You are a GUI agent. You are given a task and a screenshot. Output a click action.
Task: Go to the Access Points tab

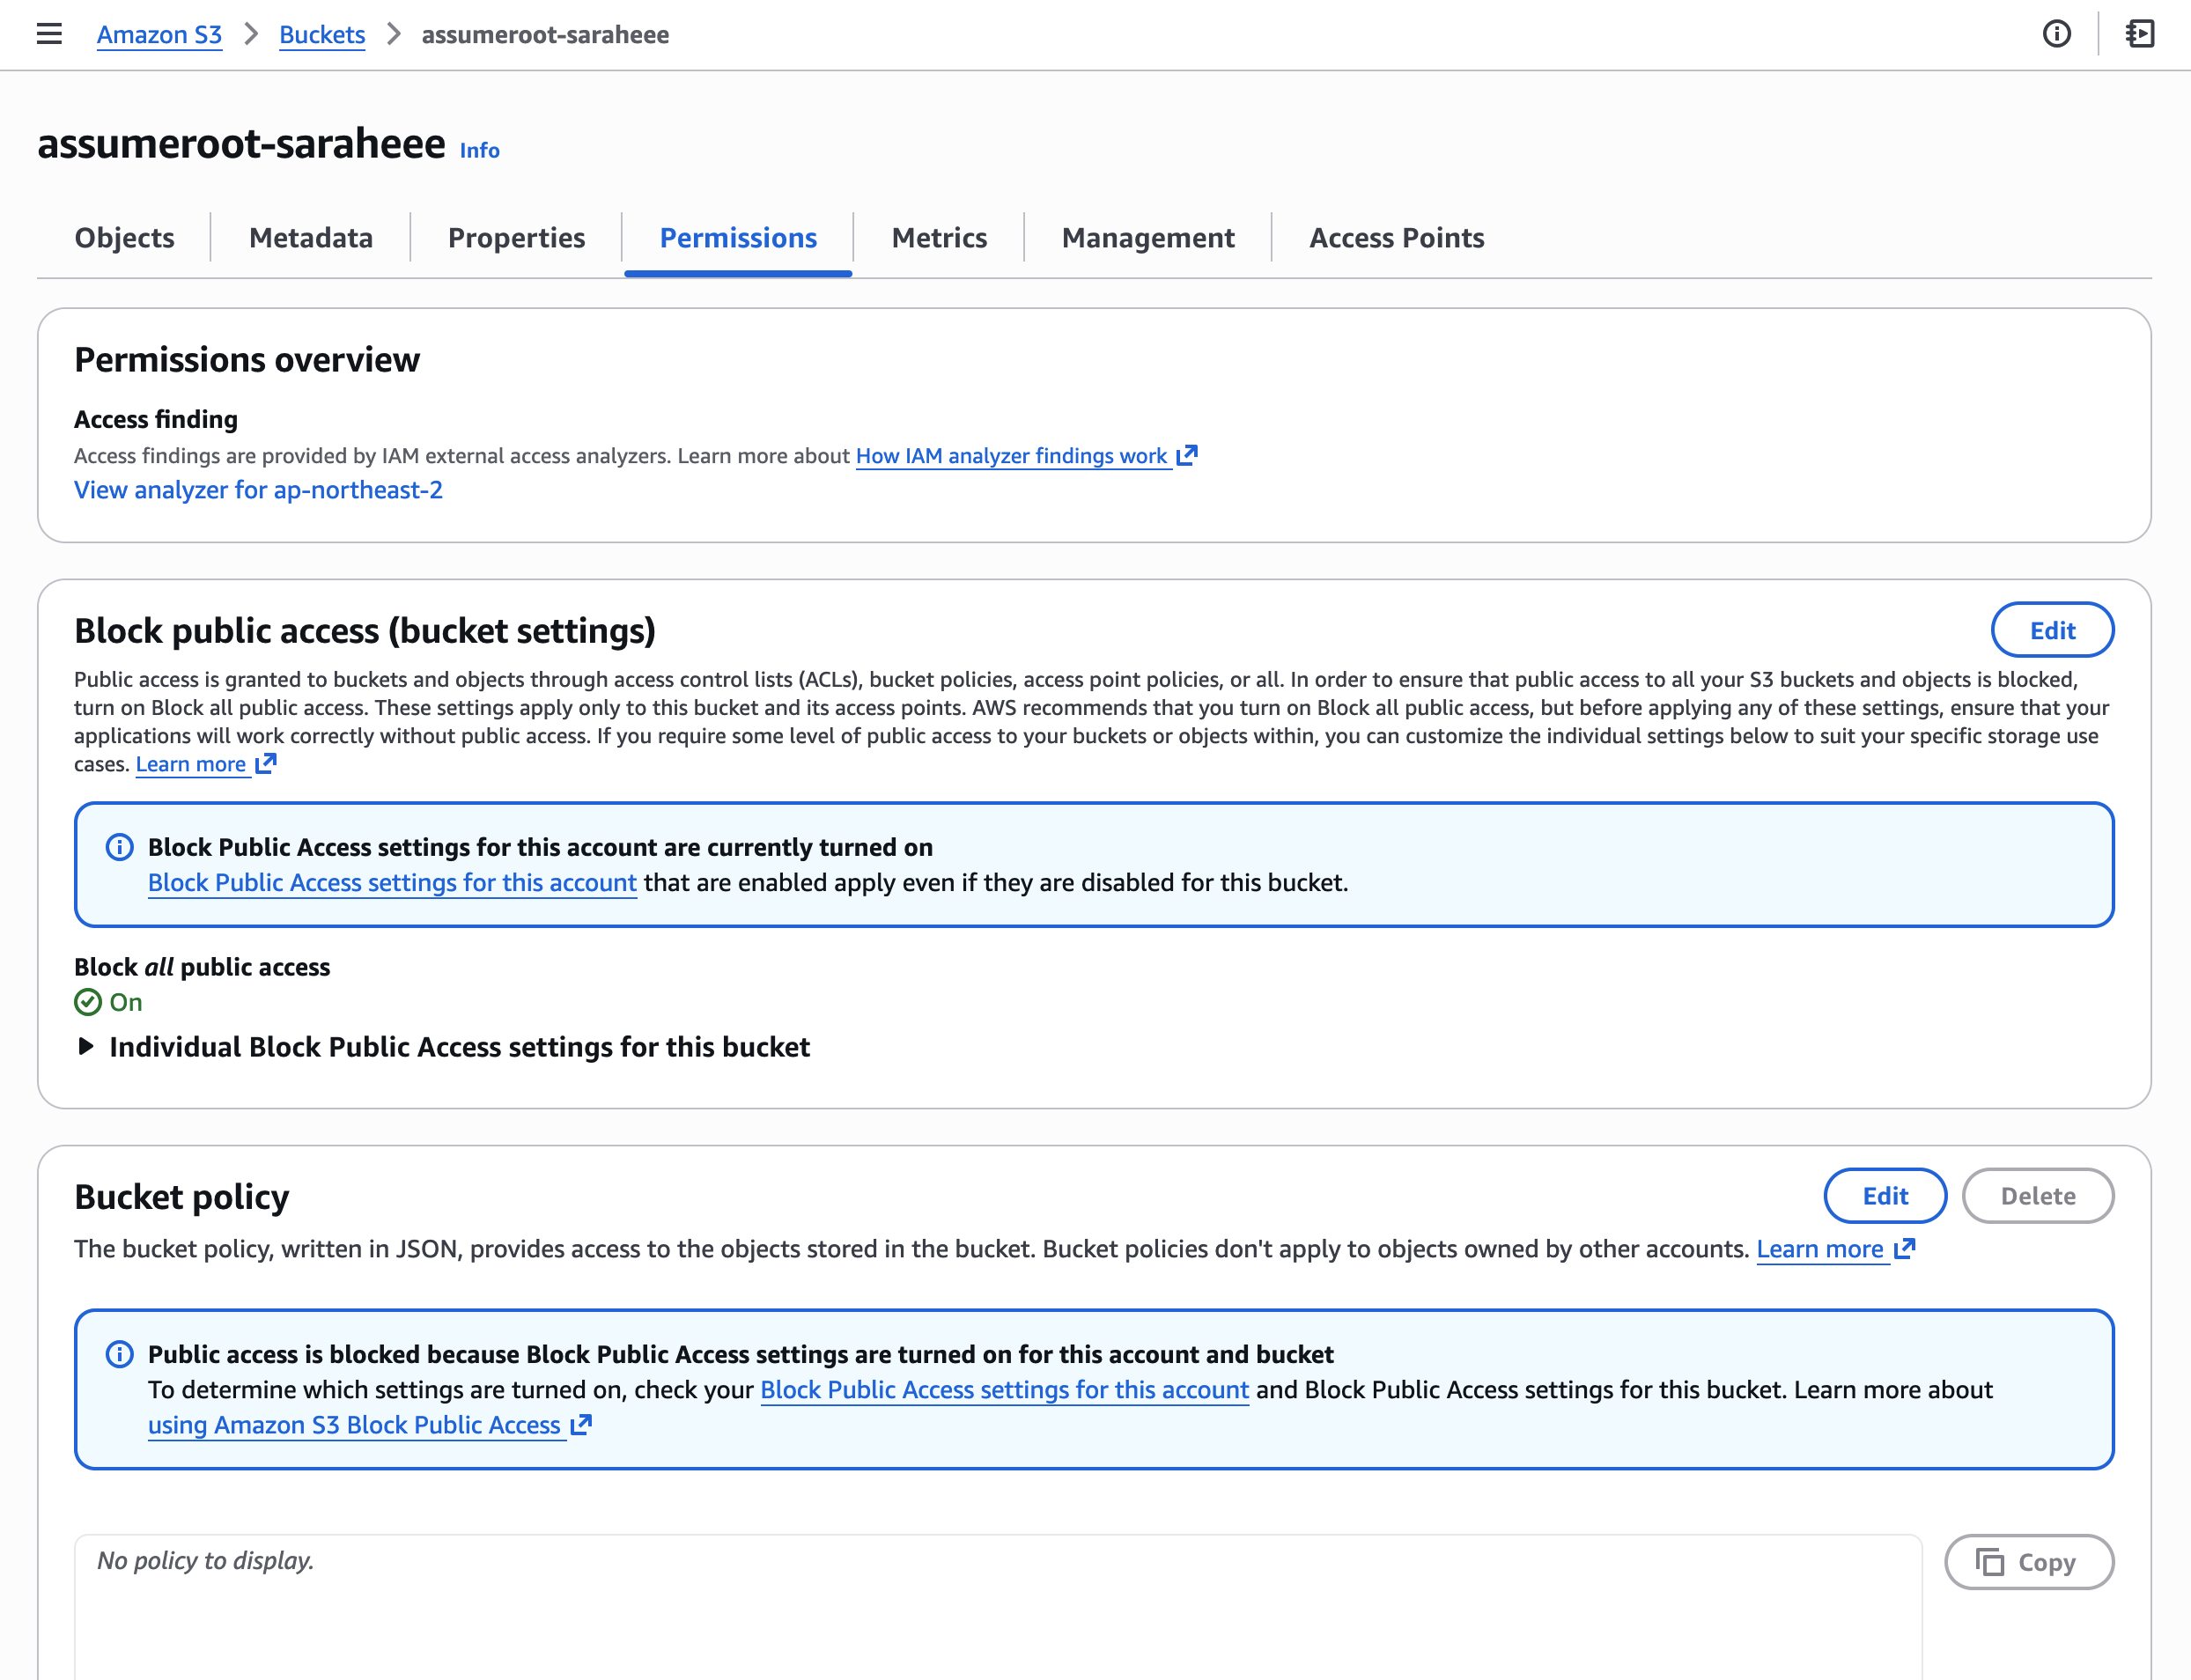pos(1396,238)
